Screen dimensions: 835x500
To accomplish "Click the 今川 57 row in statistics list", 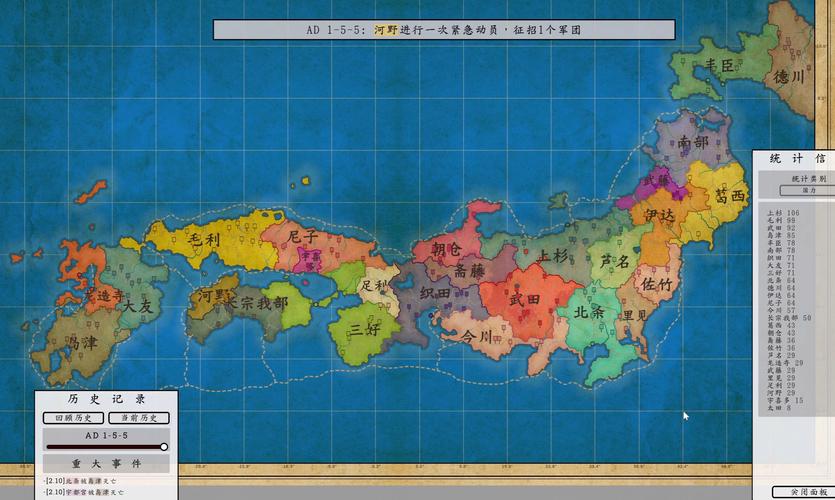I will pos(781,310).
